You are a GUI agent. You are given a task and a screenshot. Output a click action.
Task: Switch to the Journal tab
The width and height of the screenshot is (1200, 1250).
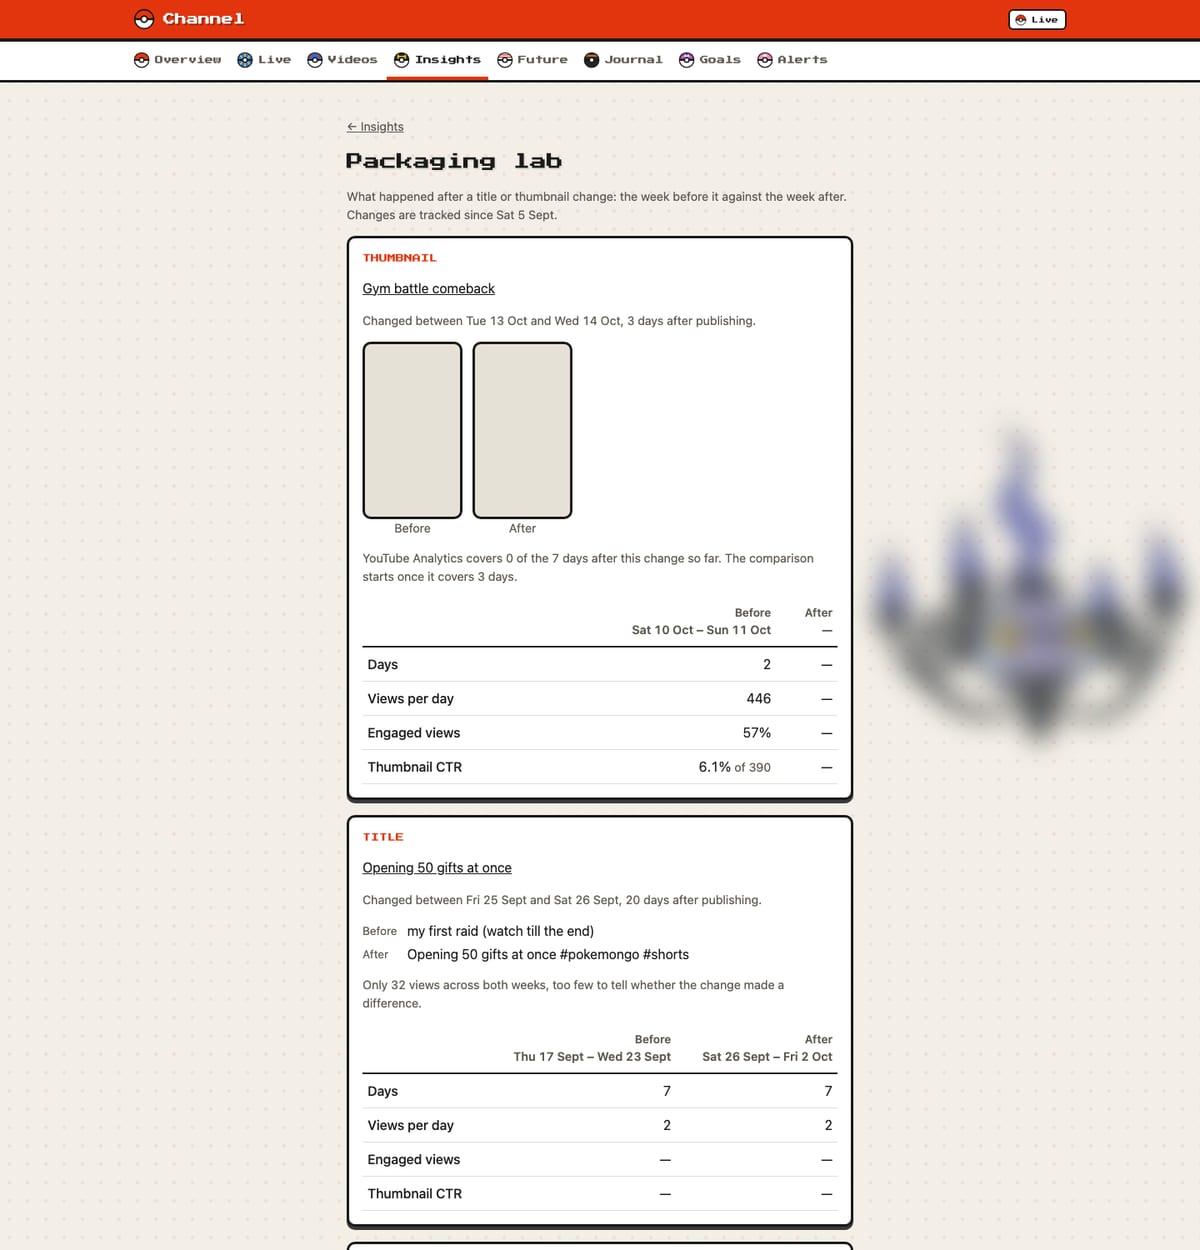pyautogui.click(x=623, y=60)
